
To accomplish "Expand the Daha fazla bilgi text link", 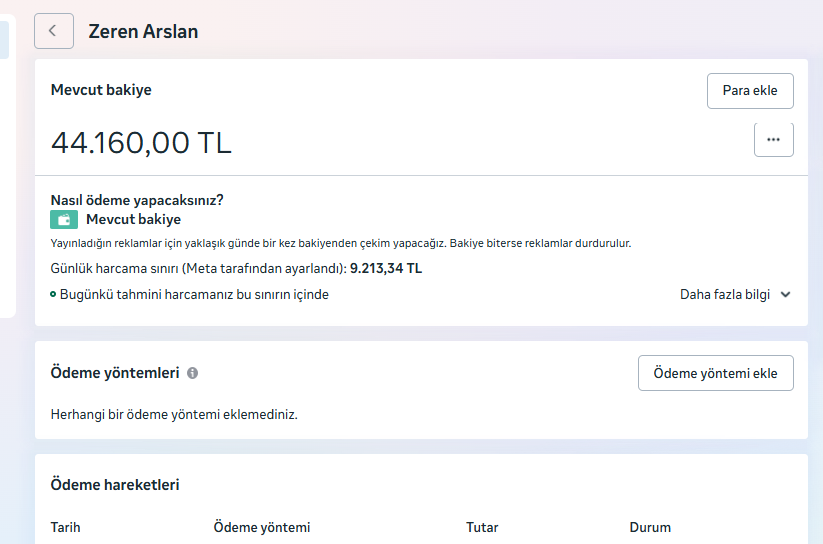I will [725, 295].
